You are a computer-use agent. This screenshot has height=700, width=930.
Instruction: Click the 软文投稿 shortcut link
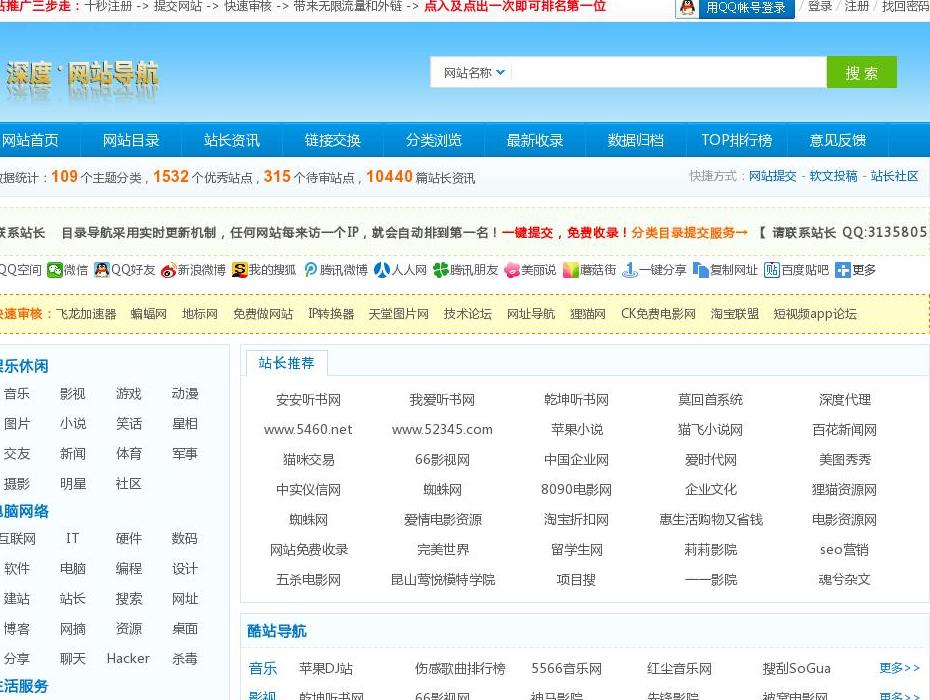pos(833,176)
